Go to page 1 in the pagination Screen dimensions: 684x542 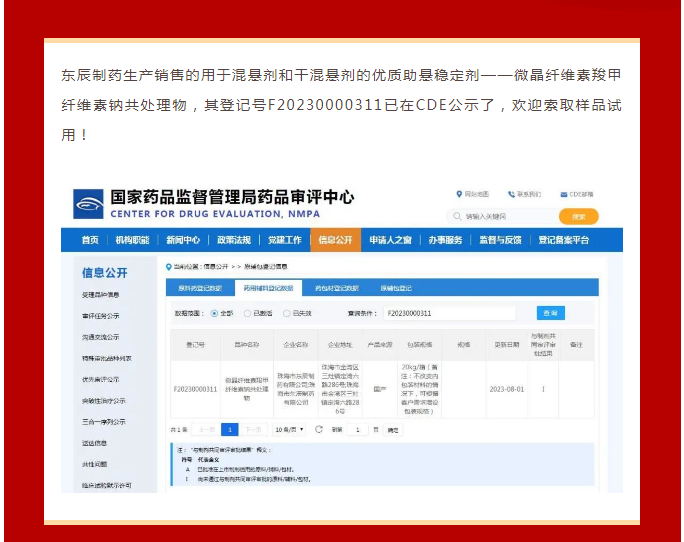click(x=229, y=429)
